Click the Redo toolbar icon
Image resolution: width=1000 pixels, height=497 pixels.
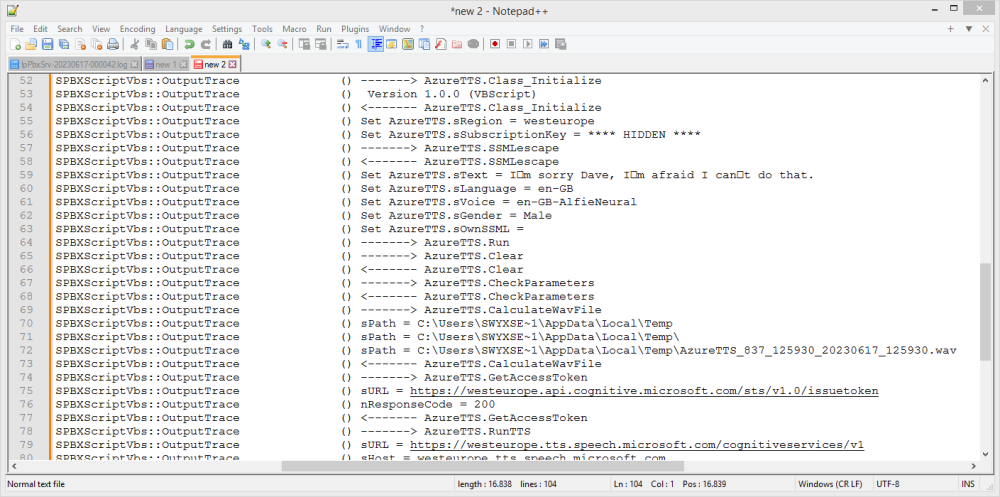206,44
